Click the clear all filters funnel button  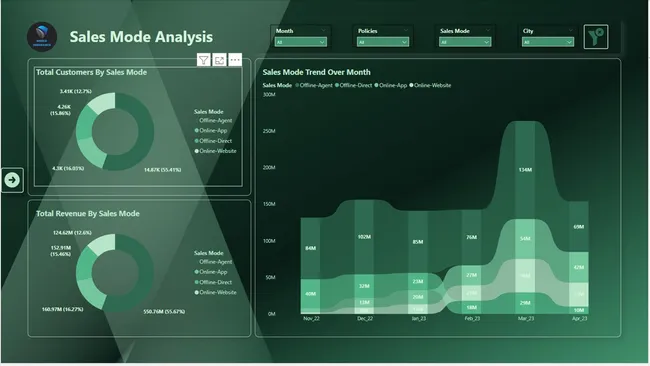596,37
